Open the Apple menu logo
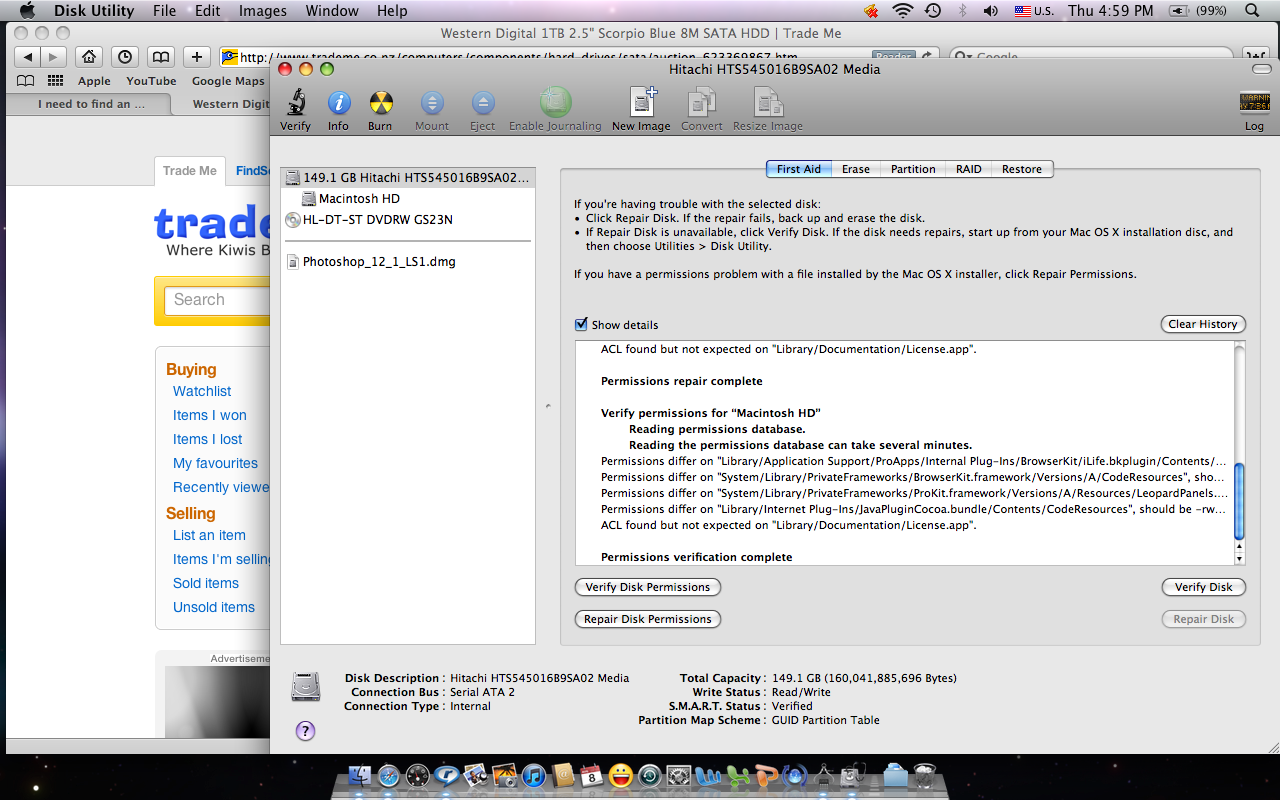Image resolution: width=1280 pixels, height=800 pixels. coord(28,11)
